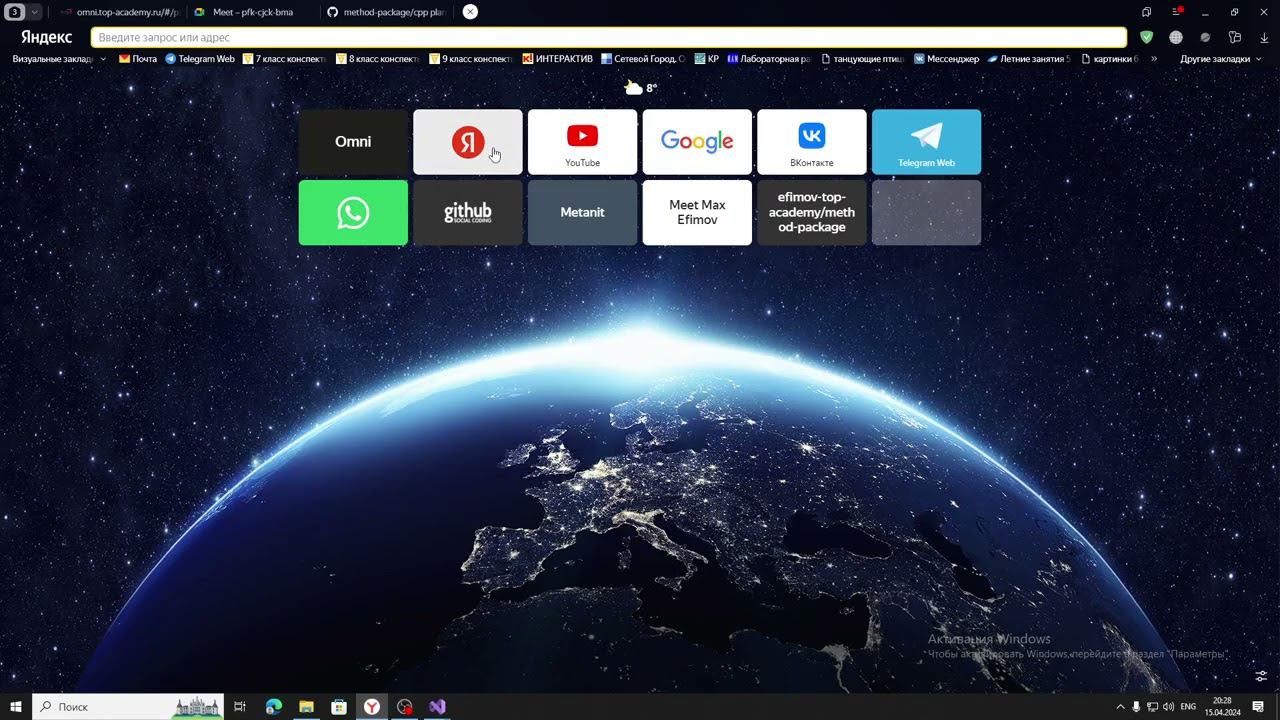
Task: Click the green AdGuard shield icon
Action: [1147, 37]
